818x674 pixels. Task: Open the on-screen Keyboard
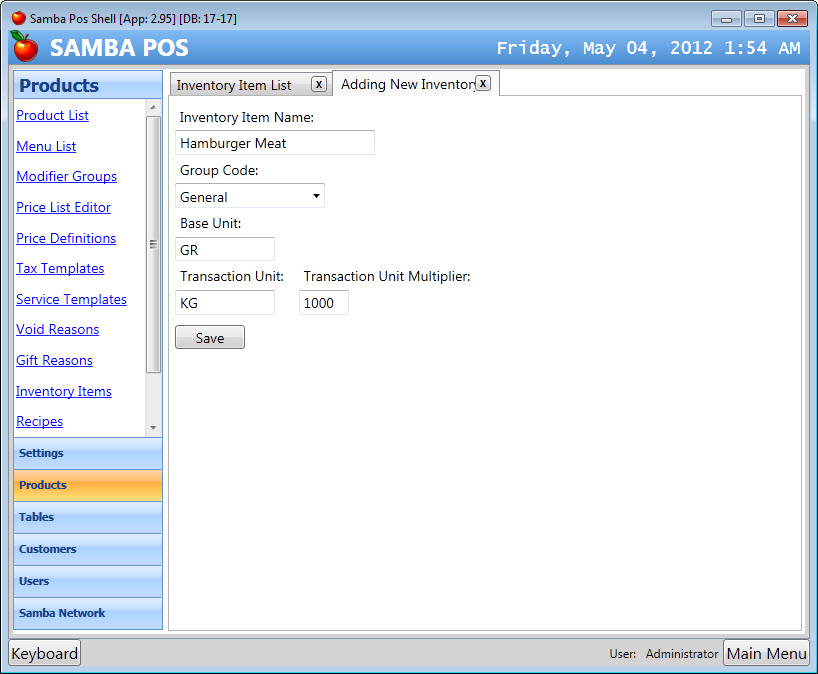point(45,653)
